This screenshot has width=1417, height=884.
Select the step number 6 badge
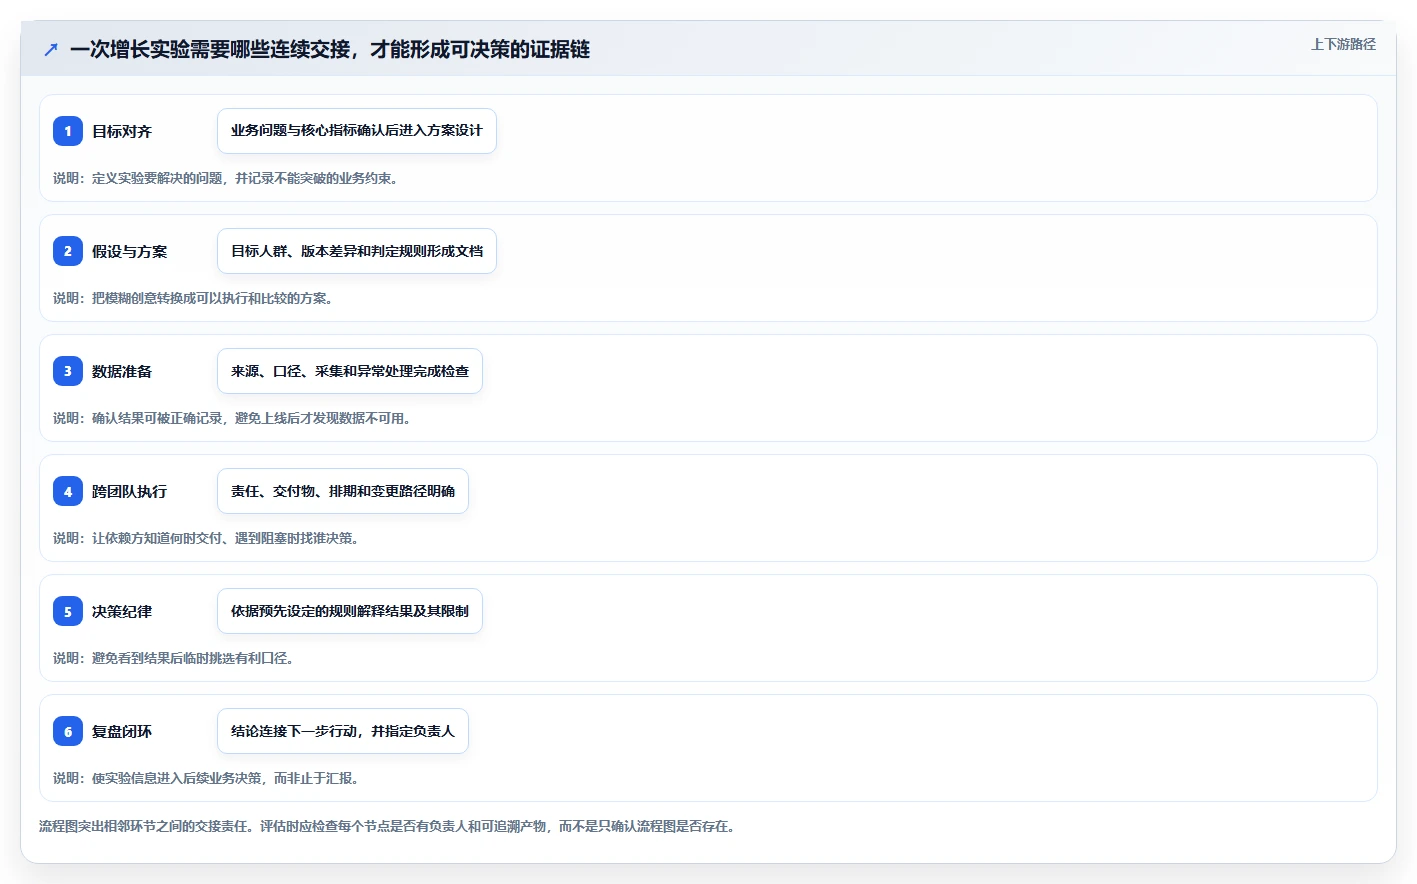coord(68,731)
